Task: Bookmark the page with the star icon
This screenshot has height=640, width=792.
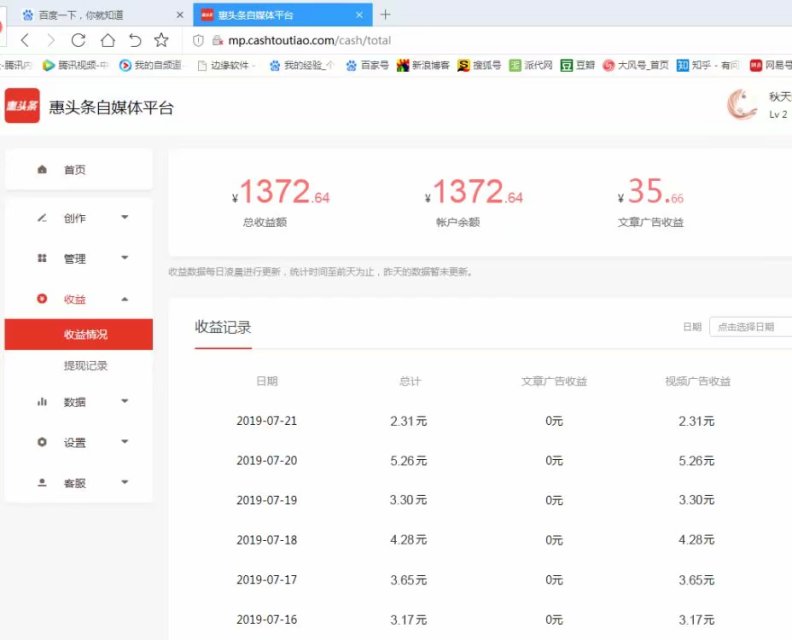Action: click(162, 40)
